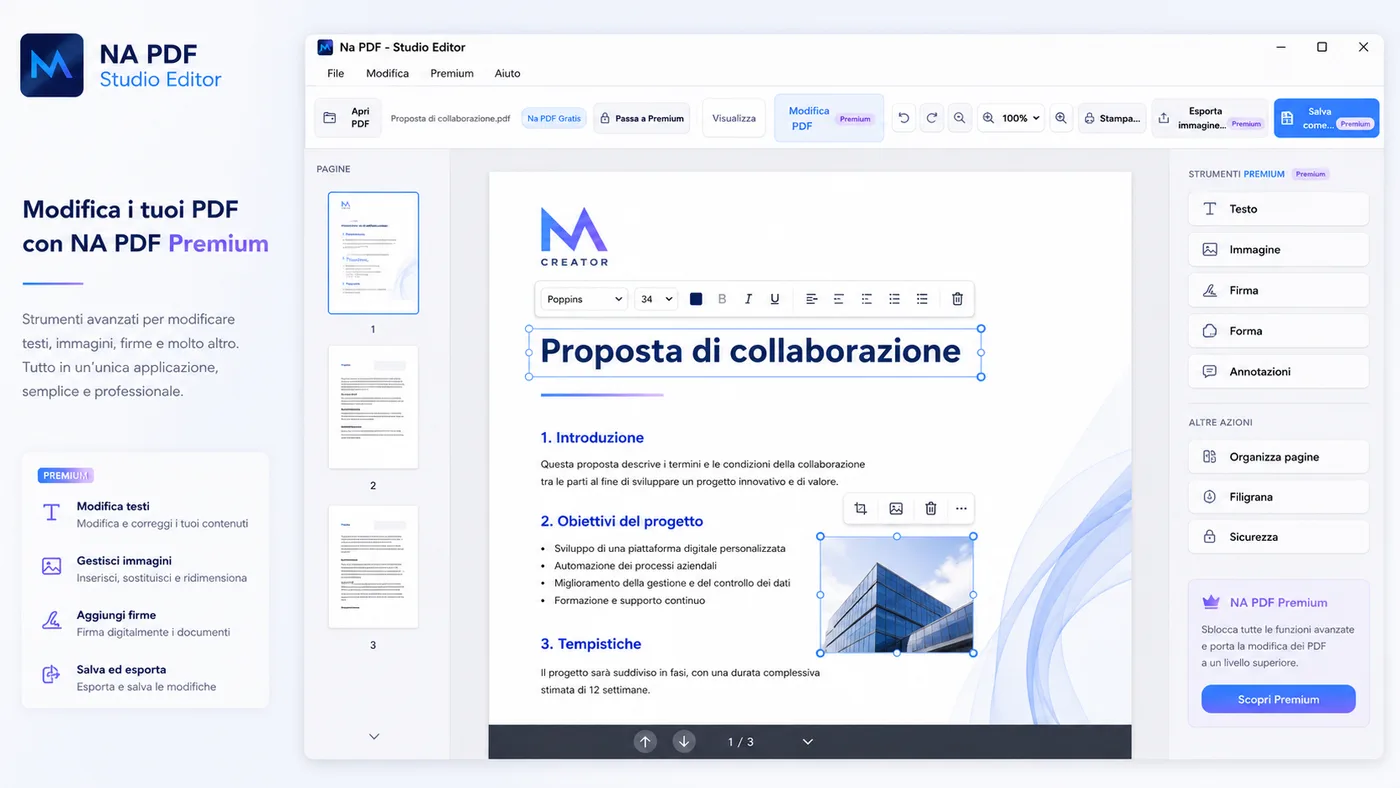Click the 1 / 3 page indicator

click(x=741, y=742)
